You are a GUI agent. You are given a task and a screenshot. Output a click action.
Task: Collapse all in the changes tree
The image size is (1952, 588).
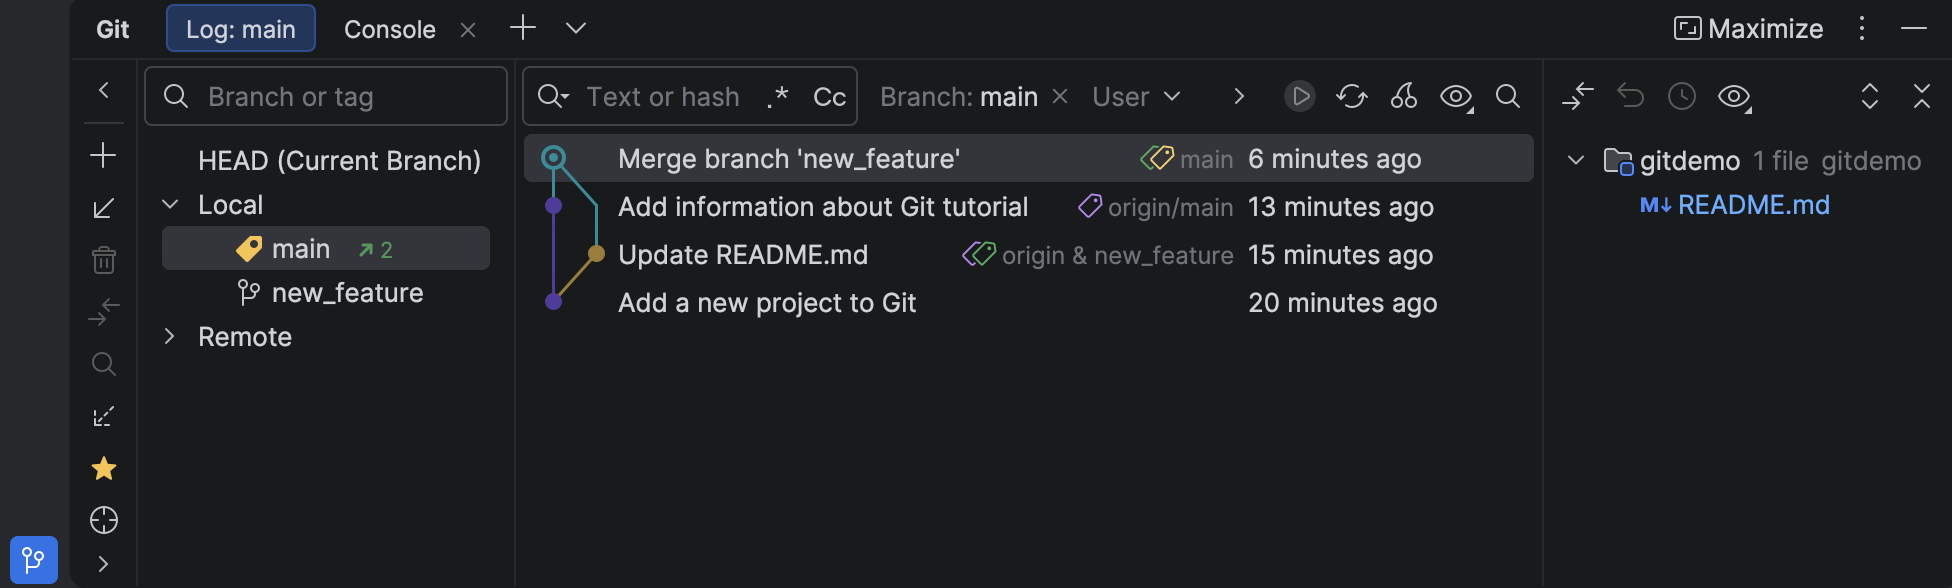click(x=1922, y=96)
